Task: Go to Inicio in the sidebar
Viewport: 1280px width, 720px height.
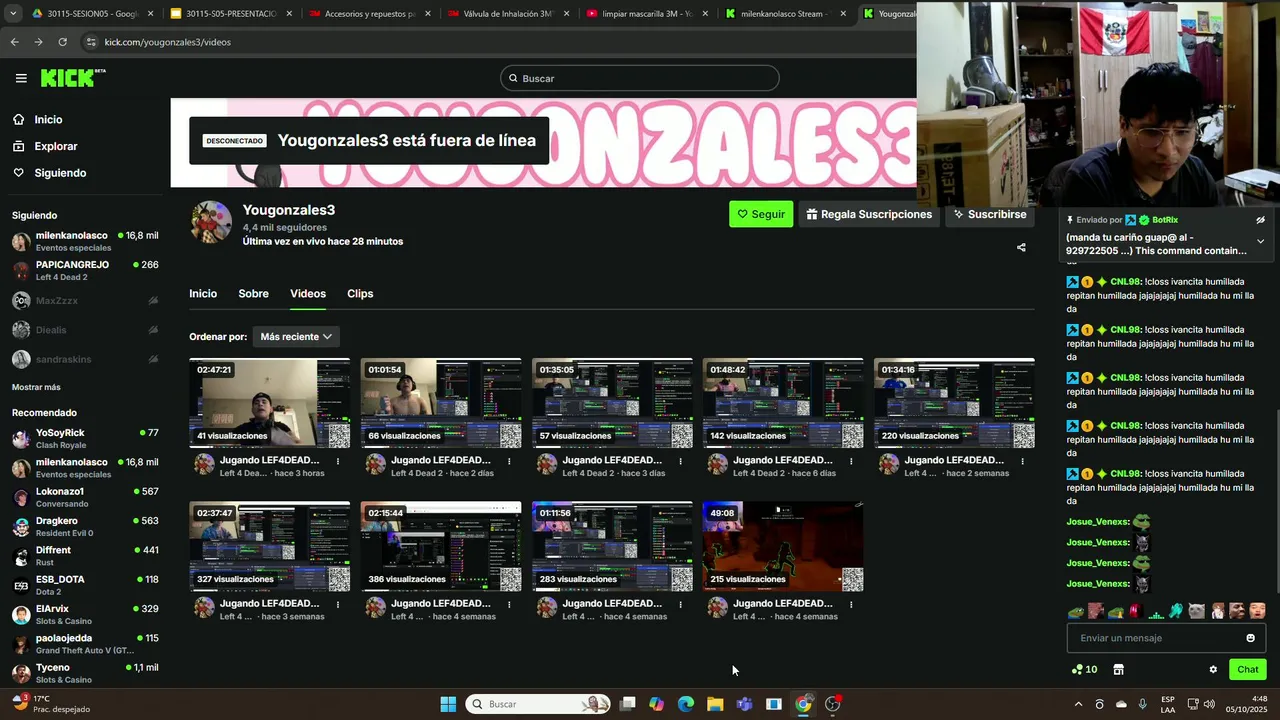Action: (48, 120)
